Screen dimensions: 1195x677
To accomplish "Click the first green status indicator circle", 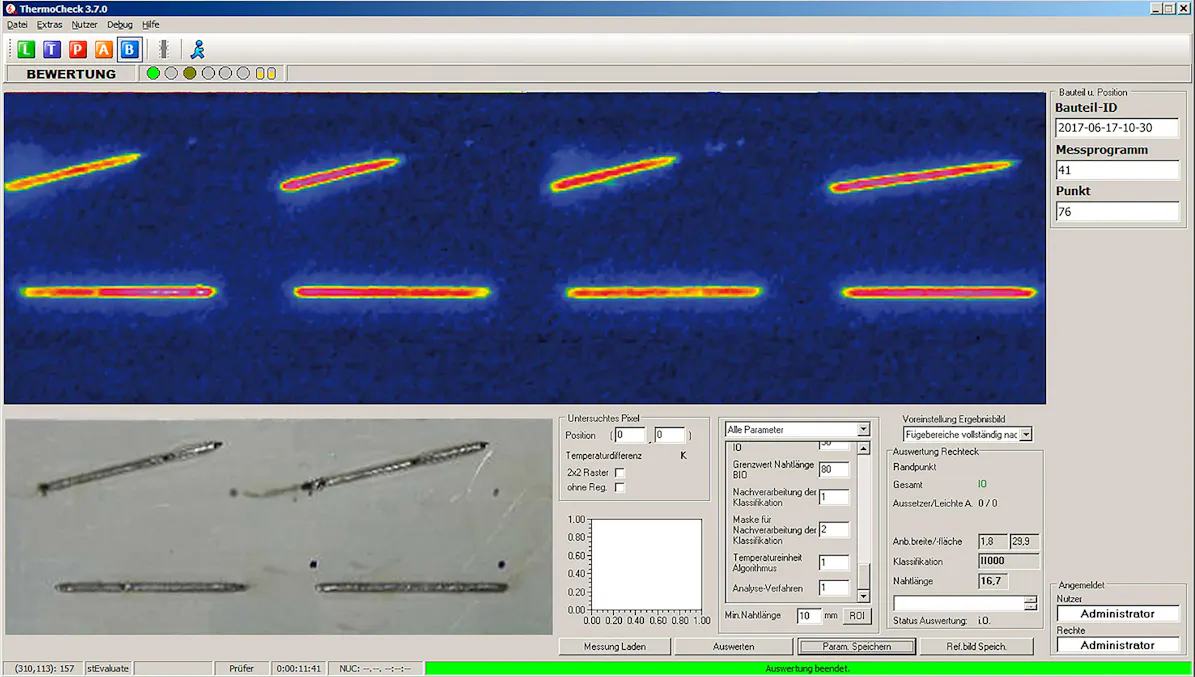I will 152,72.
